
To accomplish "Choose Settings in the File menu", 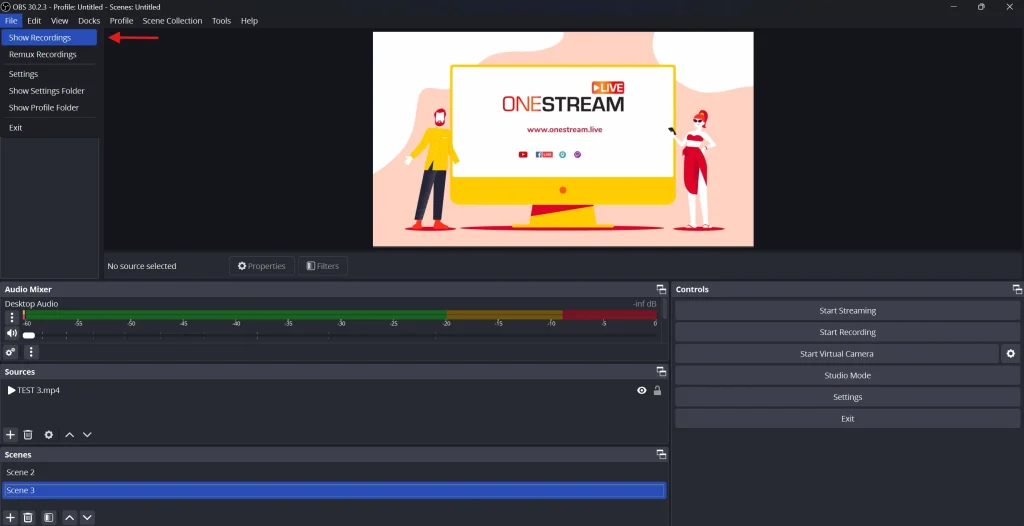I will pyautogui.click(x=49, y=74).
